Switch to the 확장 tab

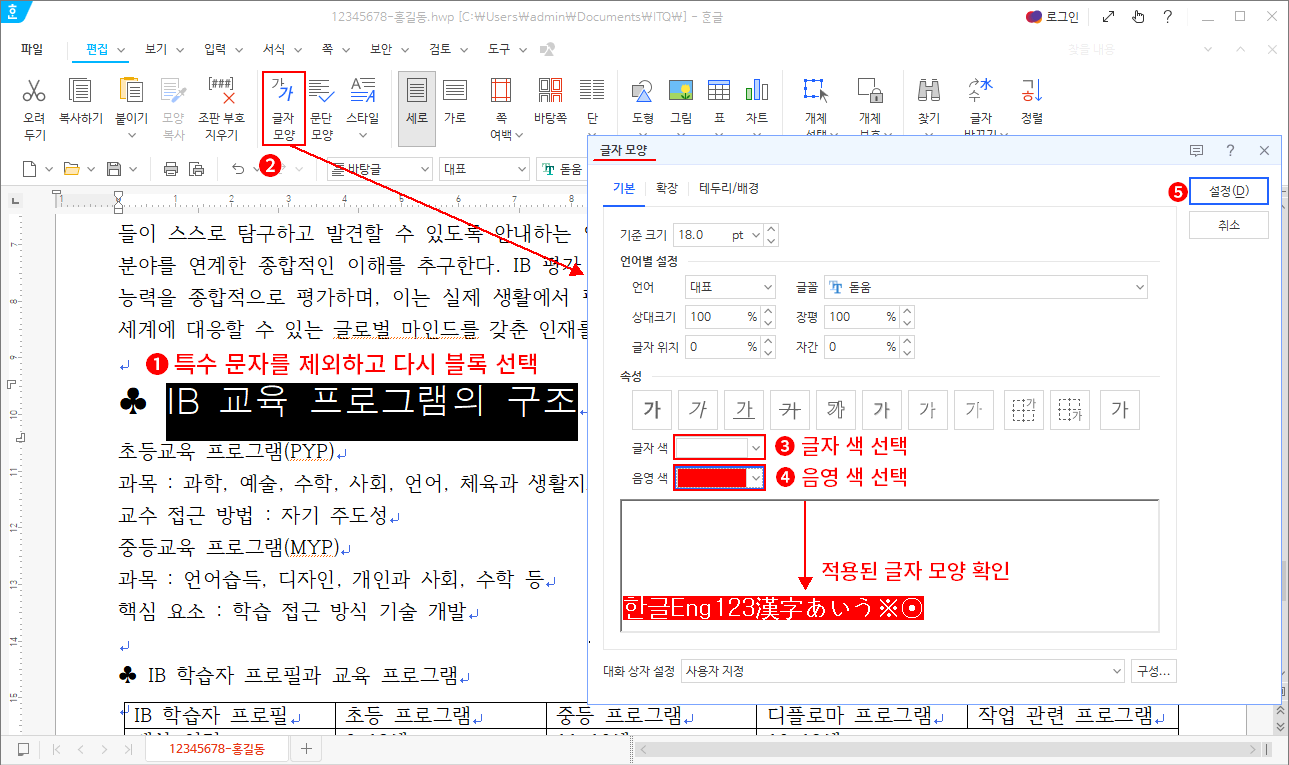[x=666, y=187]
